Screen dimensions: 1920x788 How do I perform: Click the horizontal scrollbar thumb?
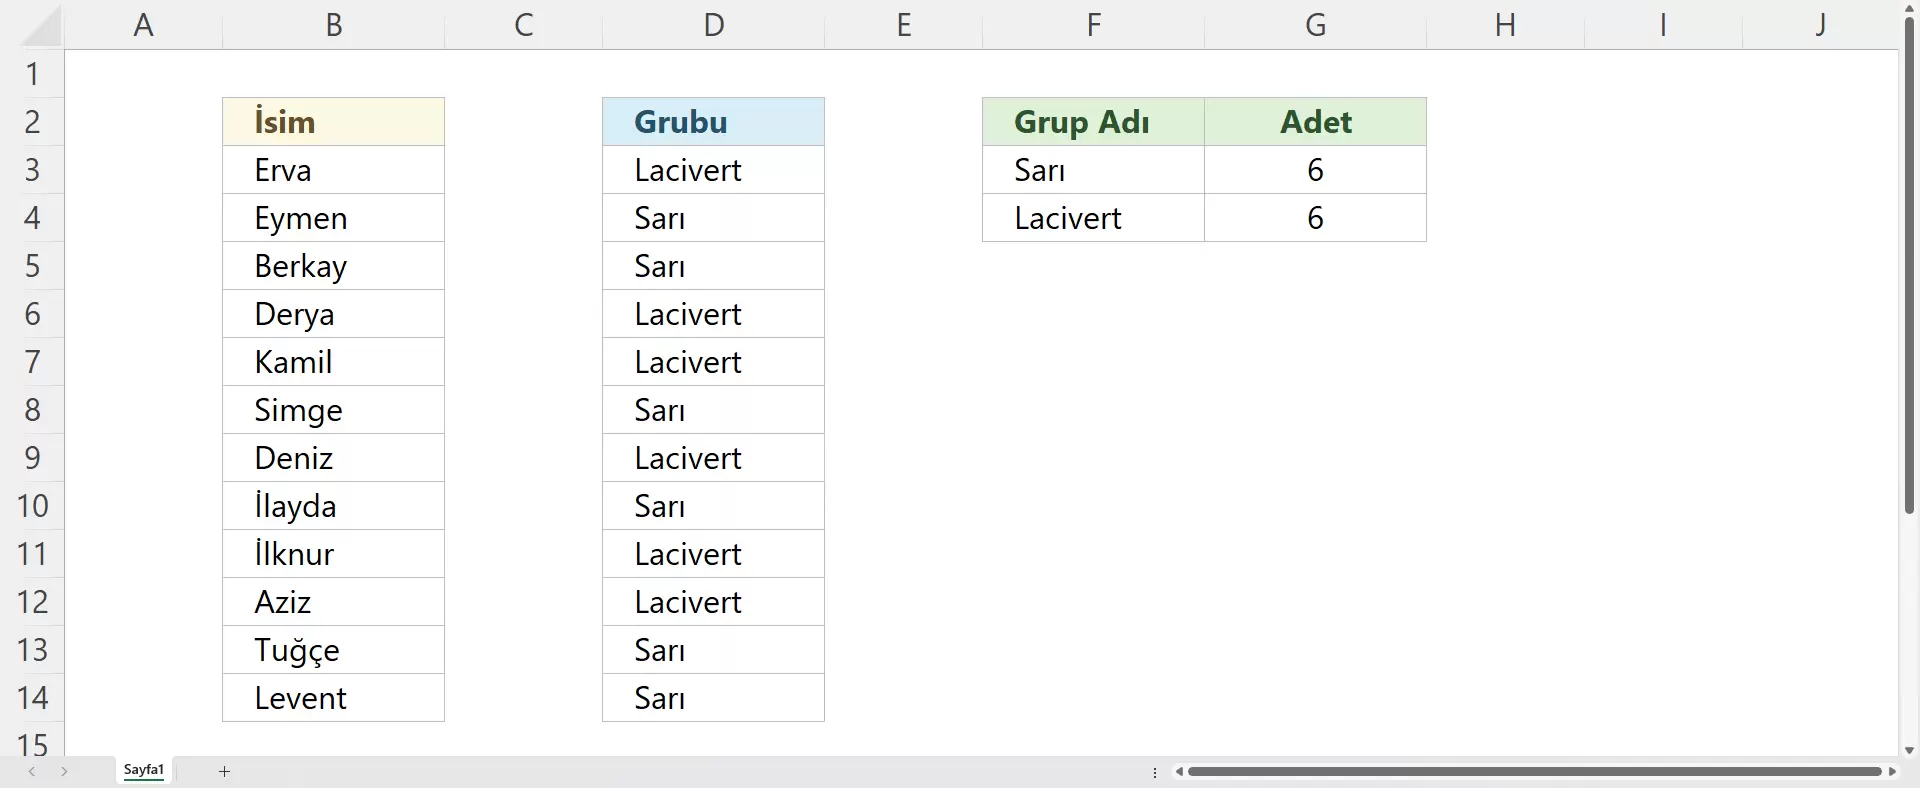click(1534, 771)
